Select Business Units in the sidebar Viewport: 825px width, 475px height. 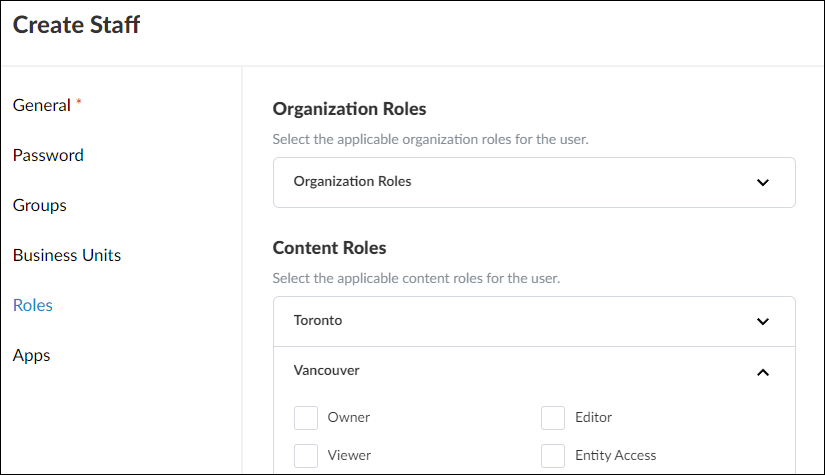(x=67, y=256)
